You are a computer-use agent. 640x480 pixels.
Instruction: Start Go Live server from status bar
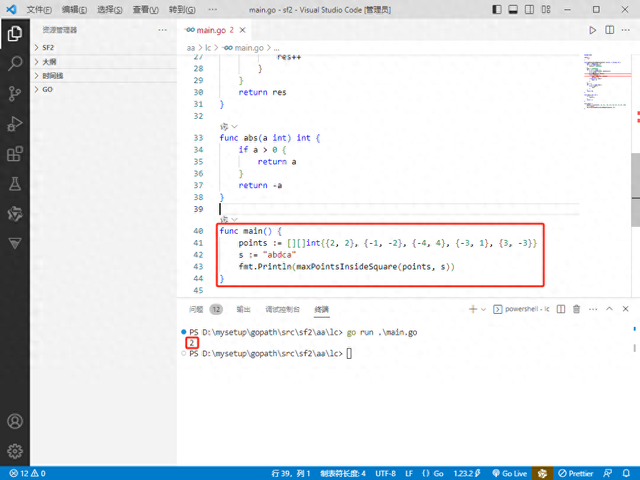tap(510, 473)
